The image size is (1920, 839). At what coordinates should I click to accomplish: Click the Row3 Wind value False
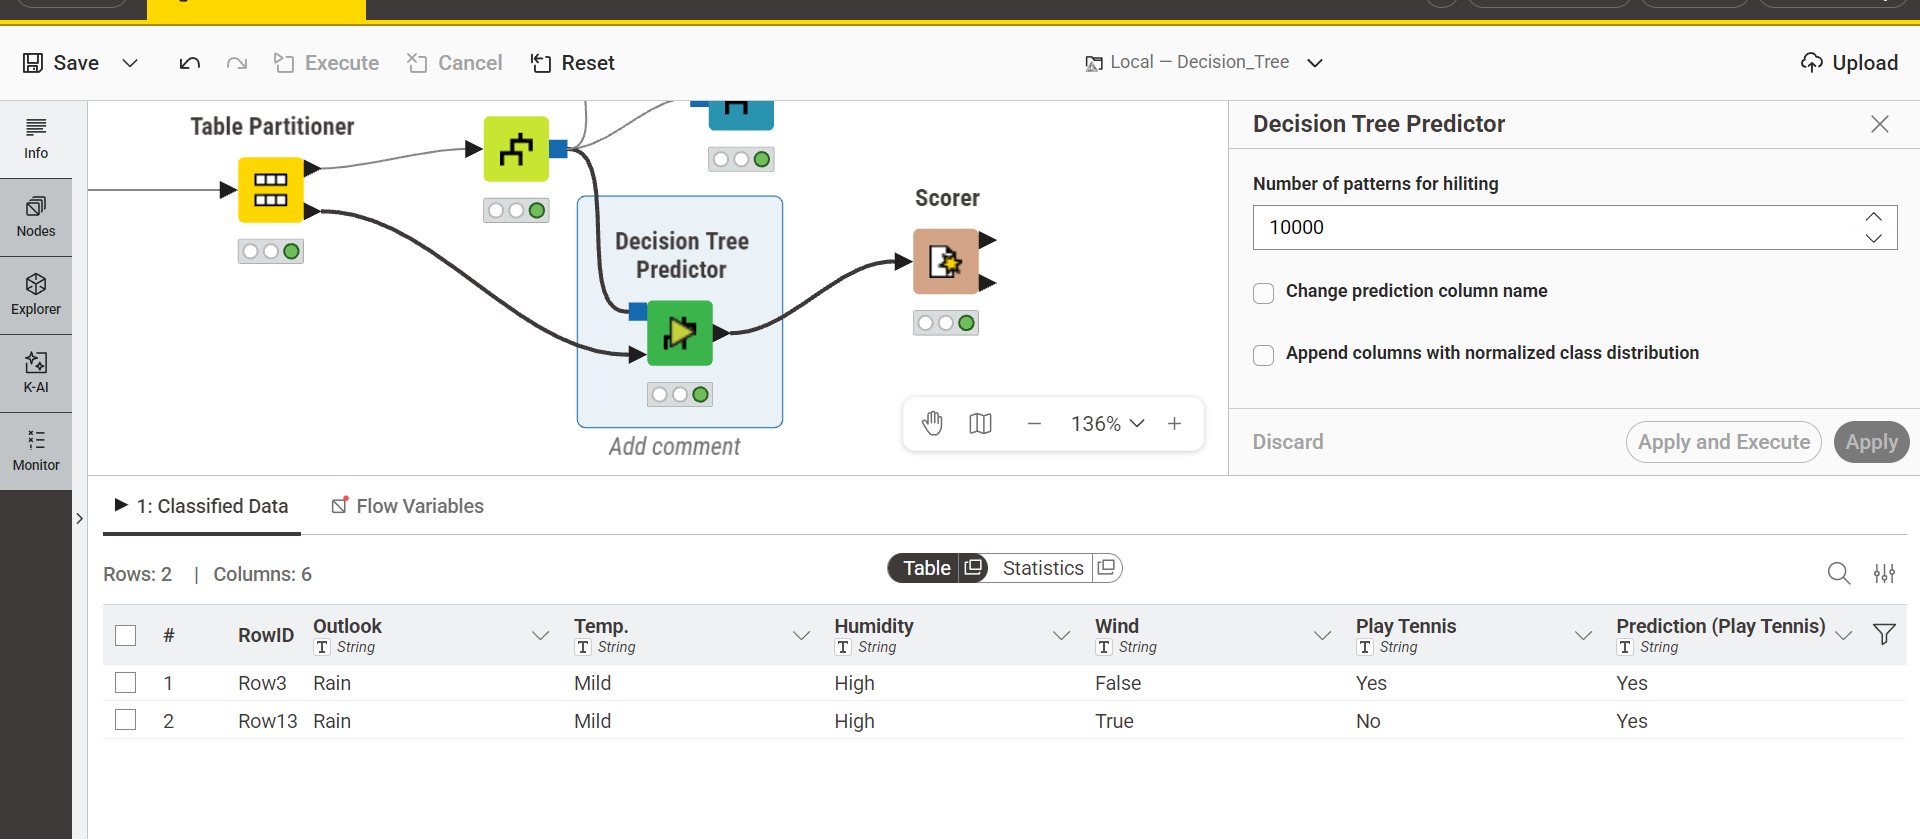pos(1118,683)
